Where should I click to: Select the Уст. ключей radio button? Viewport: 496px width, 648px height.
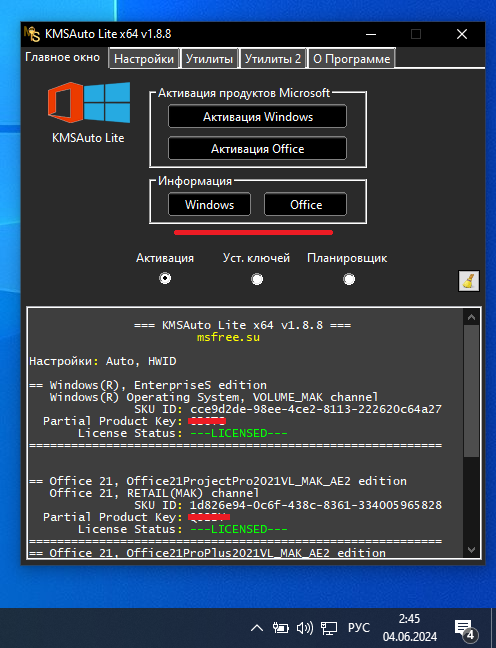(x=257, y=279)
